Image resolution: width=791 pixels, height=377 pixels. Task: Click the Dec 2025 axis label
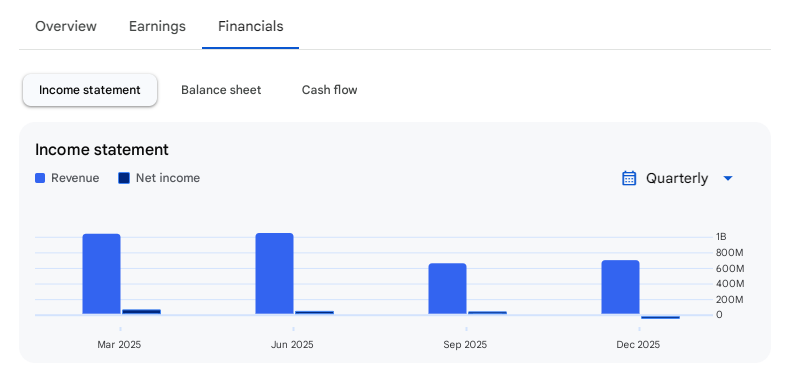point(638,345)
